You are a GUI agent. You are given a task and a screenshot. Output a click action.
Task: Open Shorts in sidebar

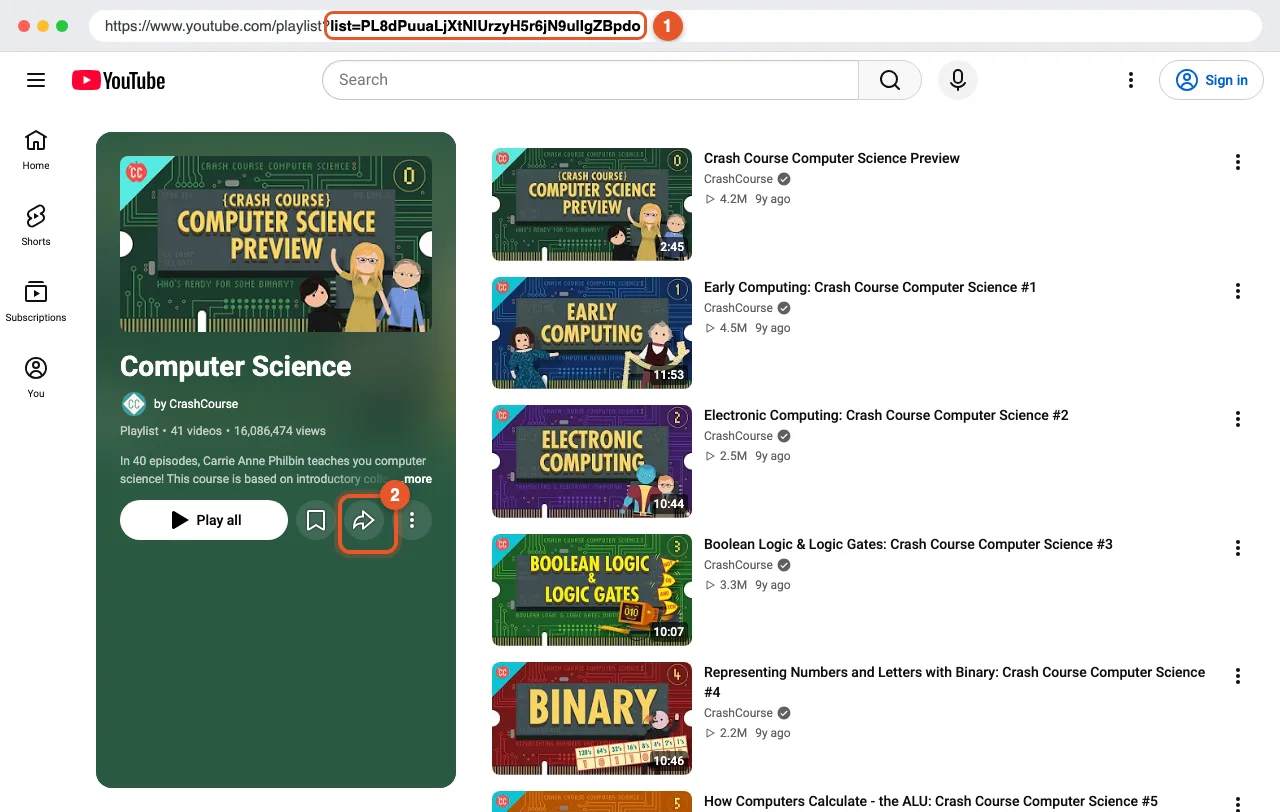tap(36, 225)
